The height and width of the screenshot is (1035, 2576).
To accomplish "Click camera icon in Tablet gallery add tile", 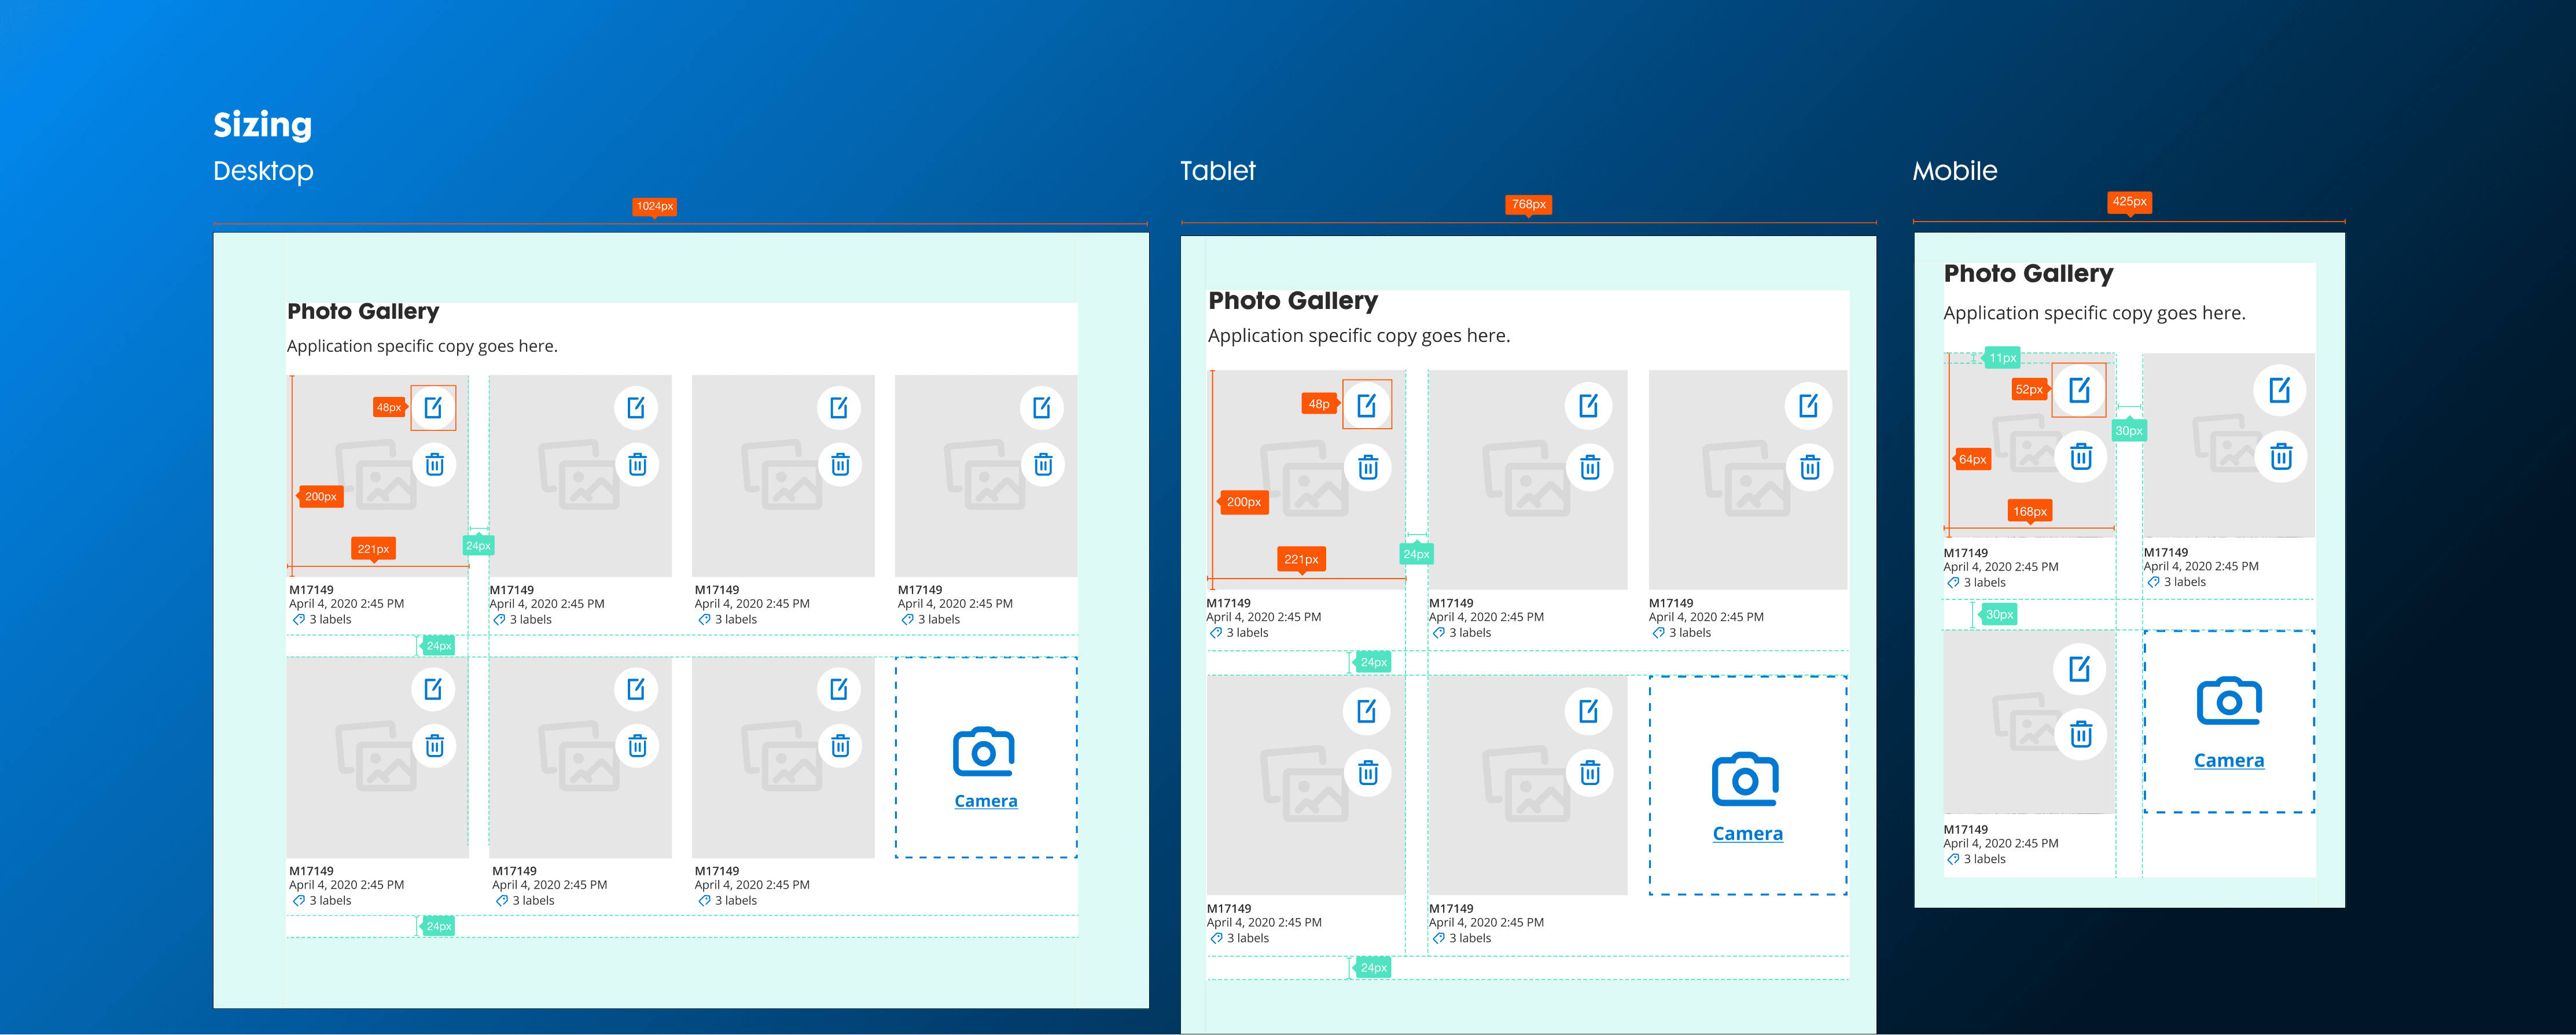I will [x=1745, y=779].
